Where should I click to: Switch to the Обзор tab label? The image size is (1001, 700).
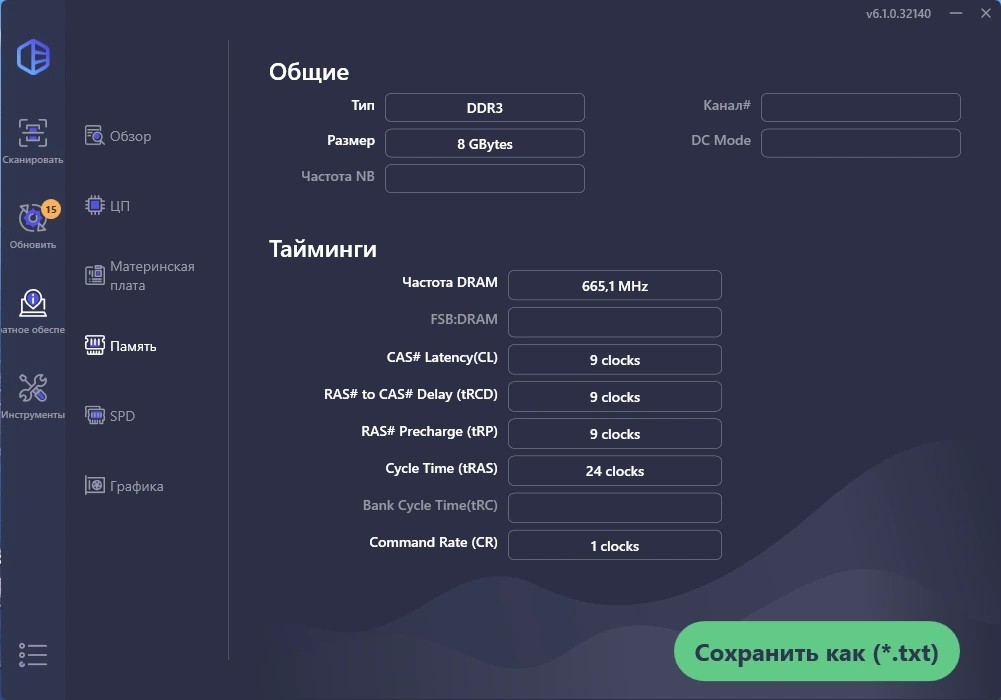[130, 136]
